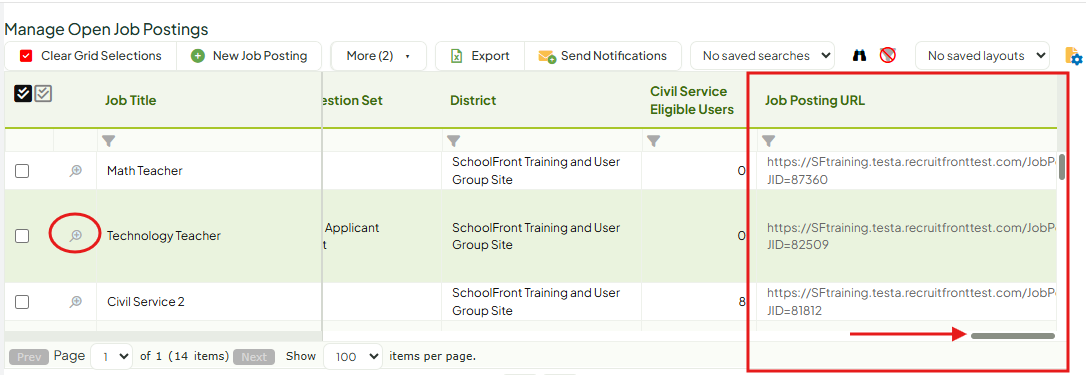
Task: Sort by the Job Posting URL header
Action: pyautogui.click(x=814, y=101)
